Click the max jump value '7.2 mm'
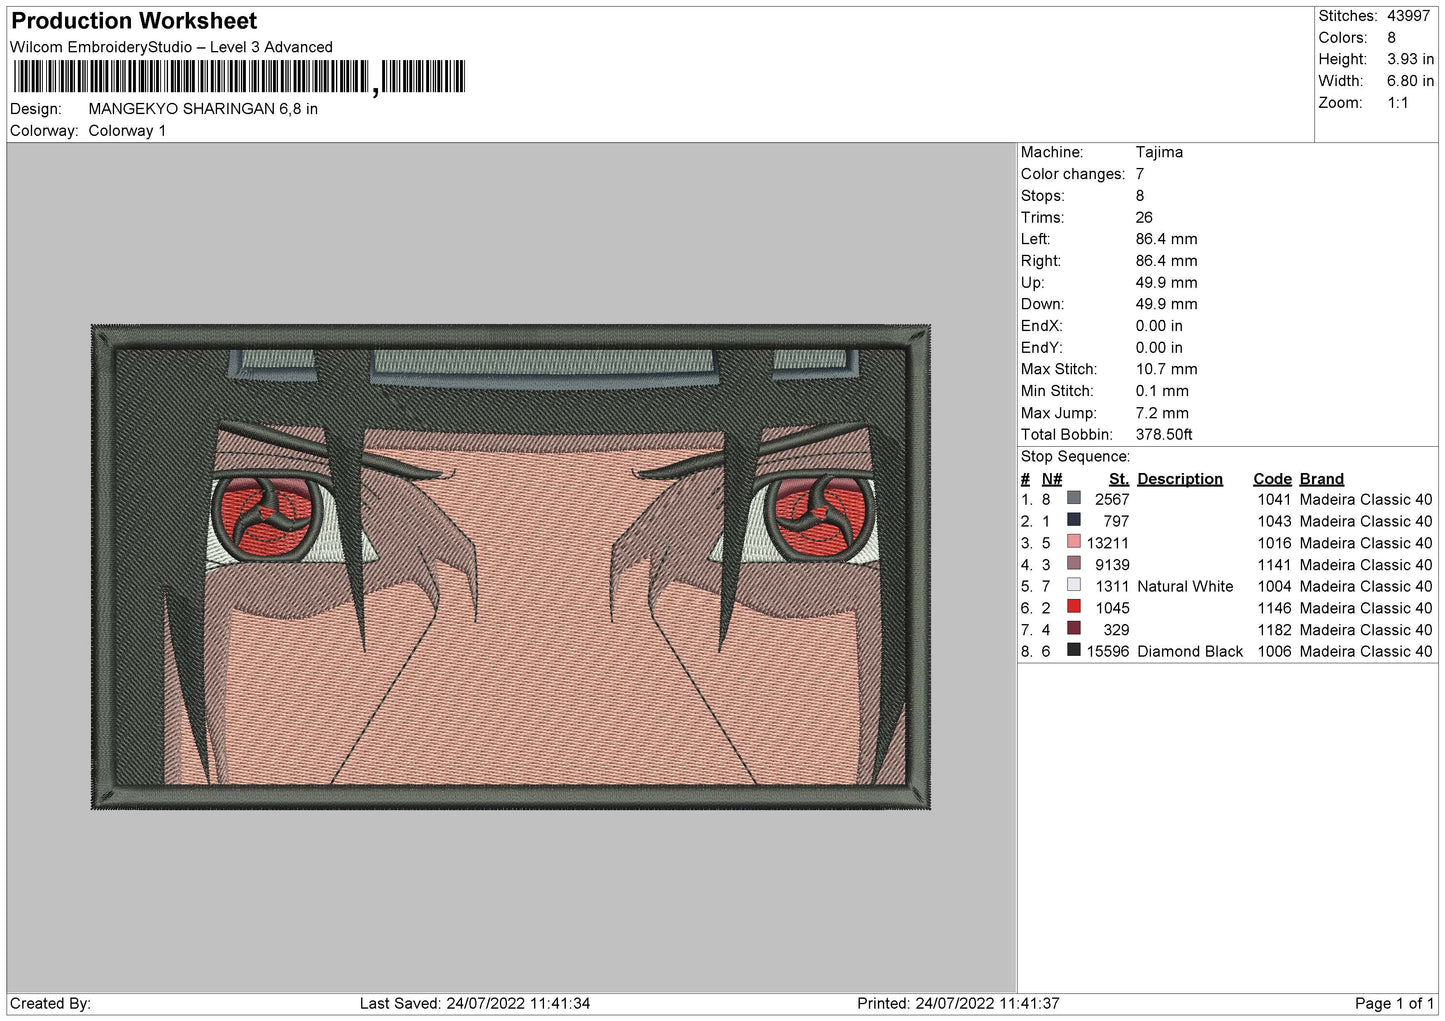 1162,413
